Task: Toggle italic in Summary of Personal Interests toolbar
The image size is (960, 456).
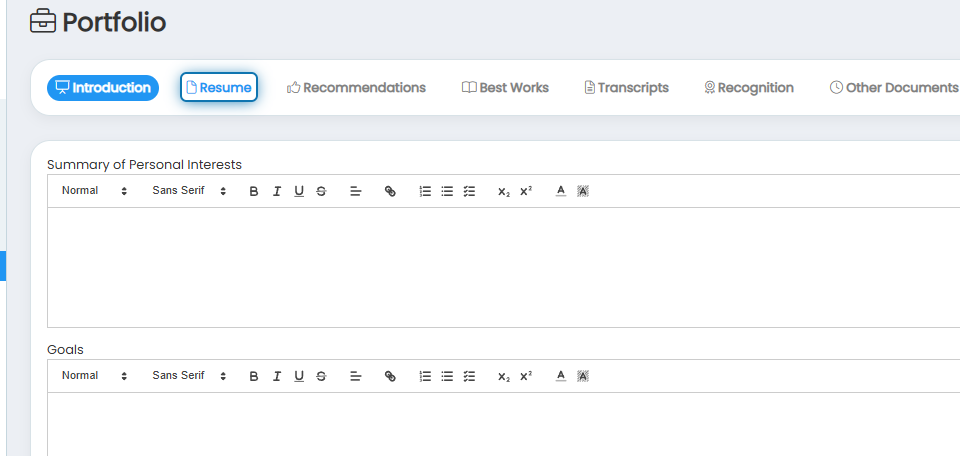Action: pyautogui.click(x=277, y=192)
